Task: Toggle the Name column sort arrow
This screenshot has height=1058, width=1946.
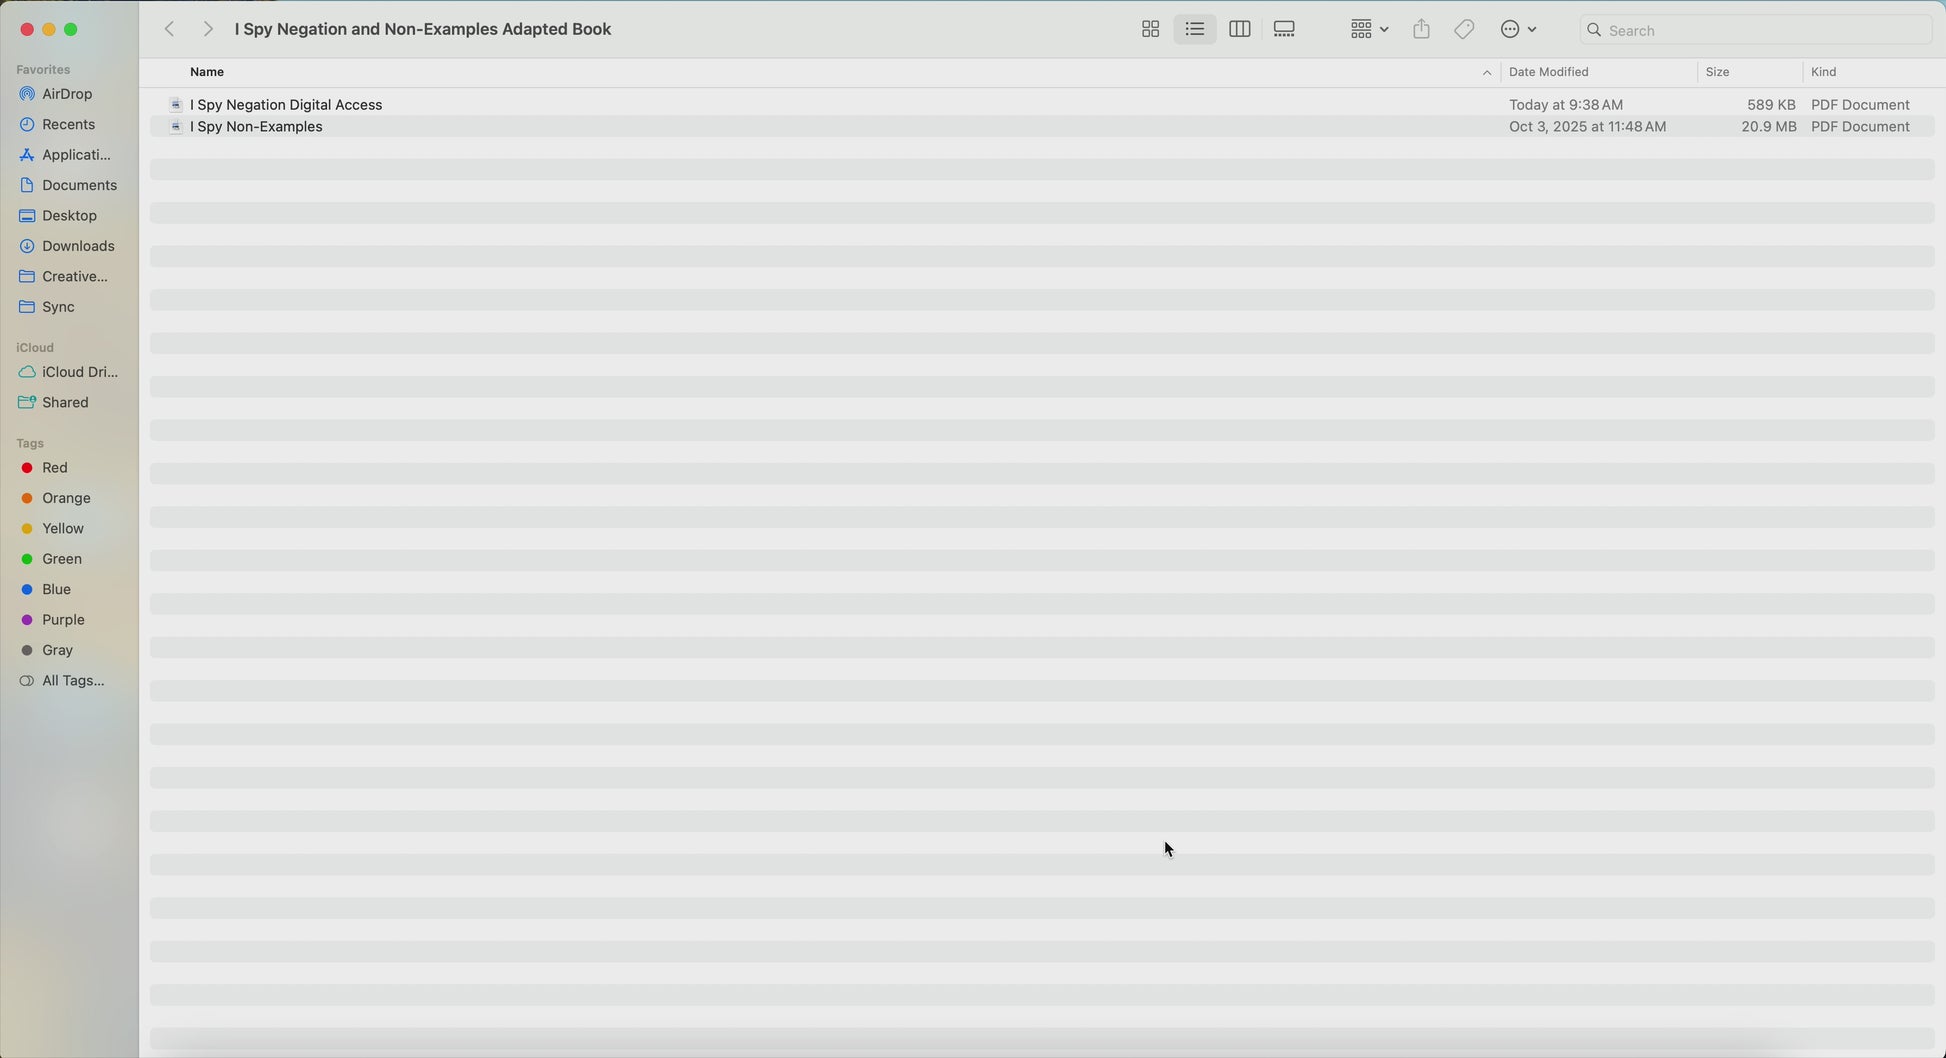Action: tap(1486, 73)
